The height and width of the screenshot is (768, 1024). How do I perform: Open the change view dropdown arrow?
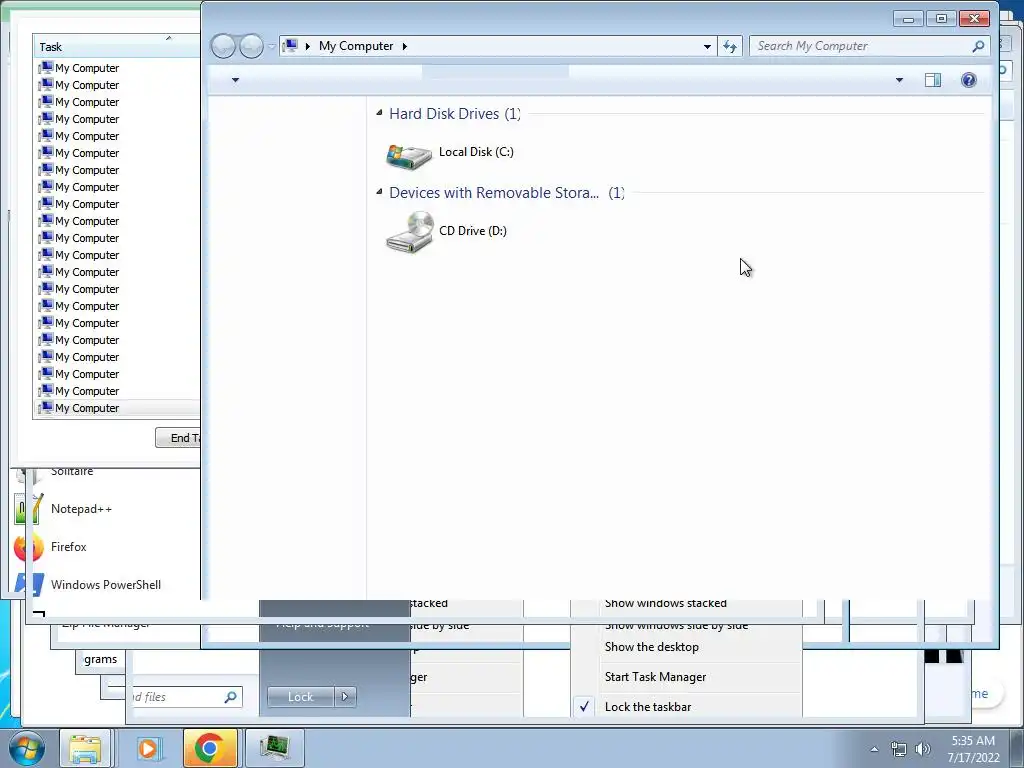(899, 80)
